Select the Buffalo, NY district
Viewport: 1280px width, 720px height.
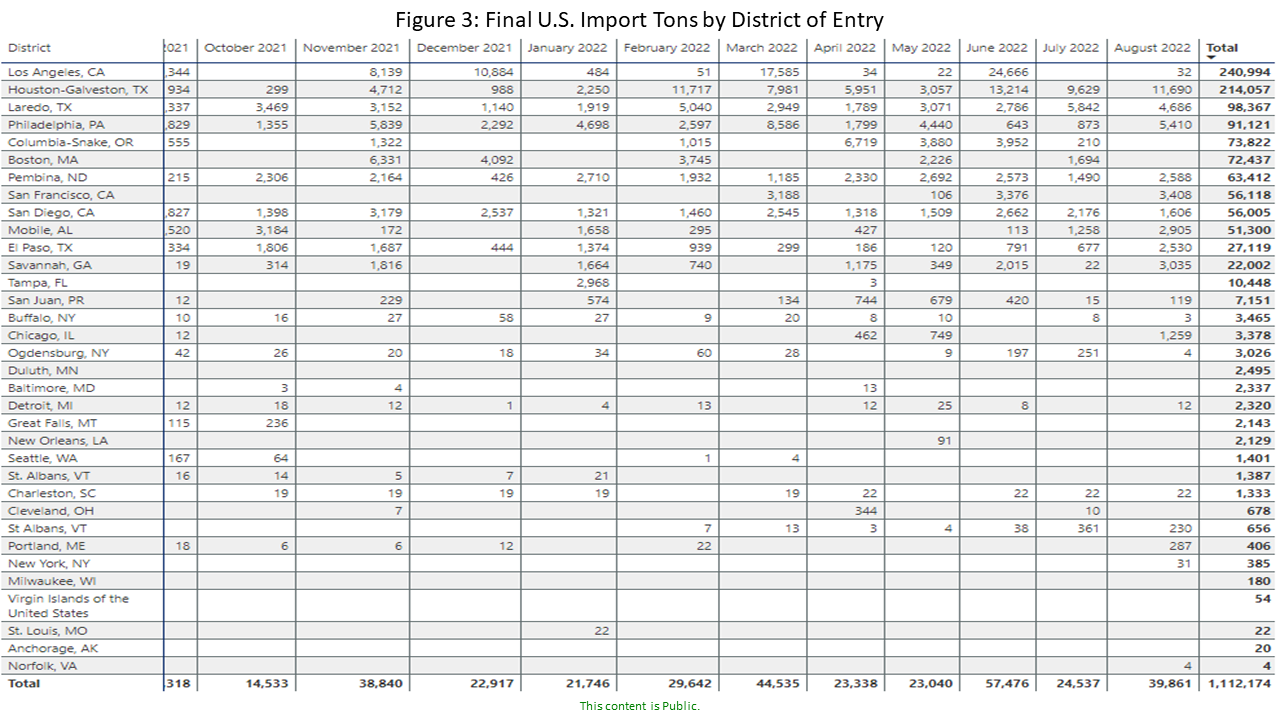pos(41,317)
